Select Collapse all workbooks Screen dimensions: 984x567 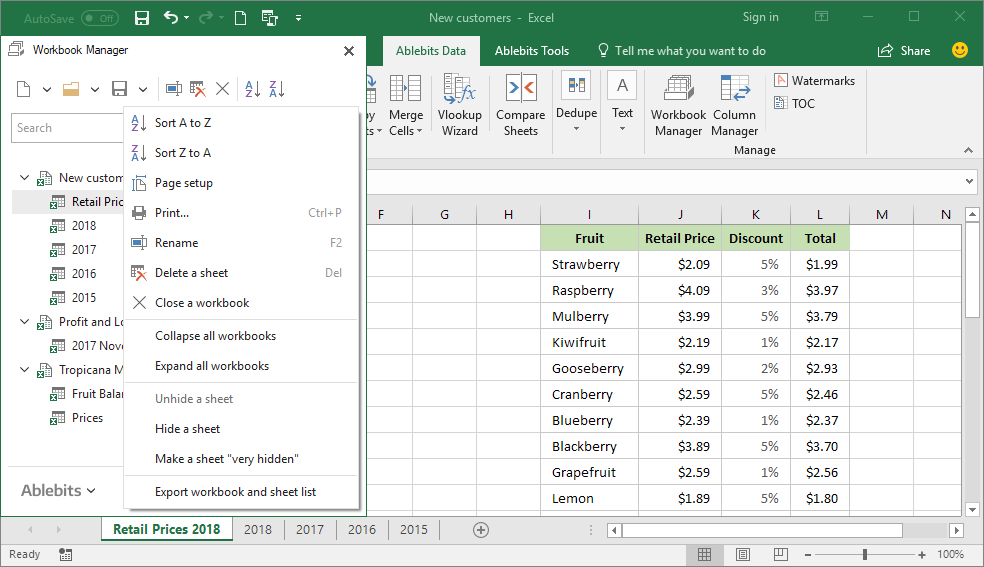pos(242,336)
